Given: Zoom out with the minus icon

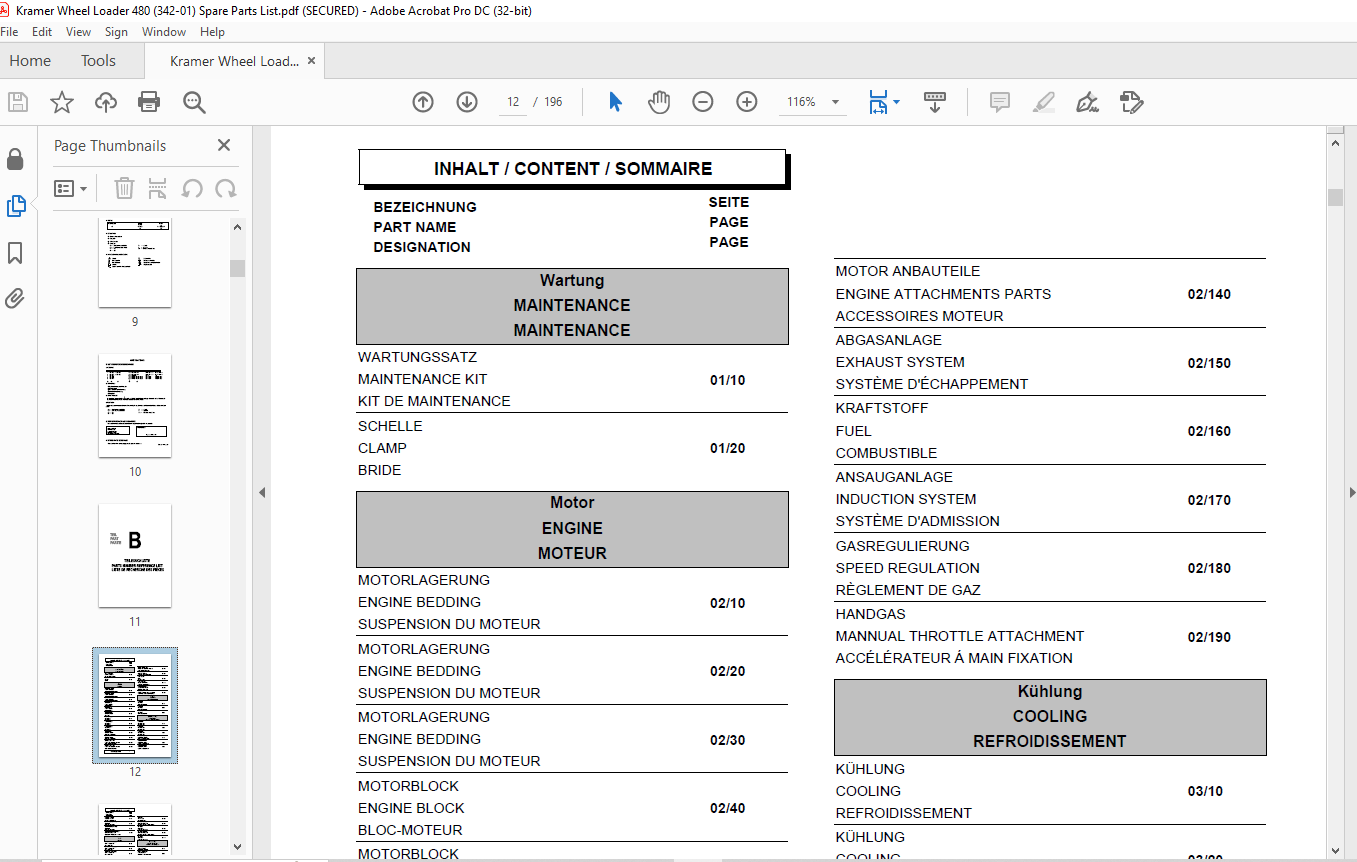Looking at the screenshot, I should [703, 102].
